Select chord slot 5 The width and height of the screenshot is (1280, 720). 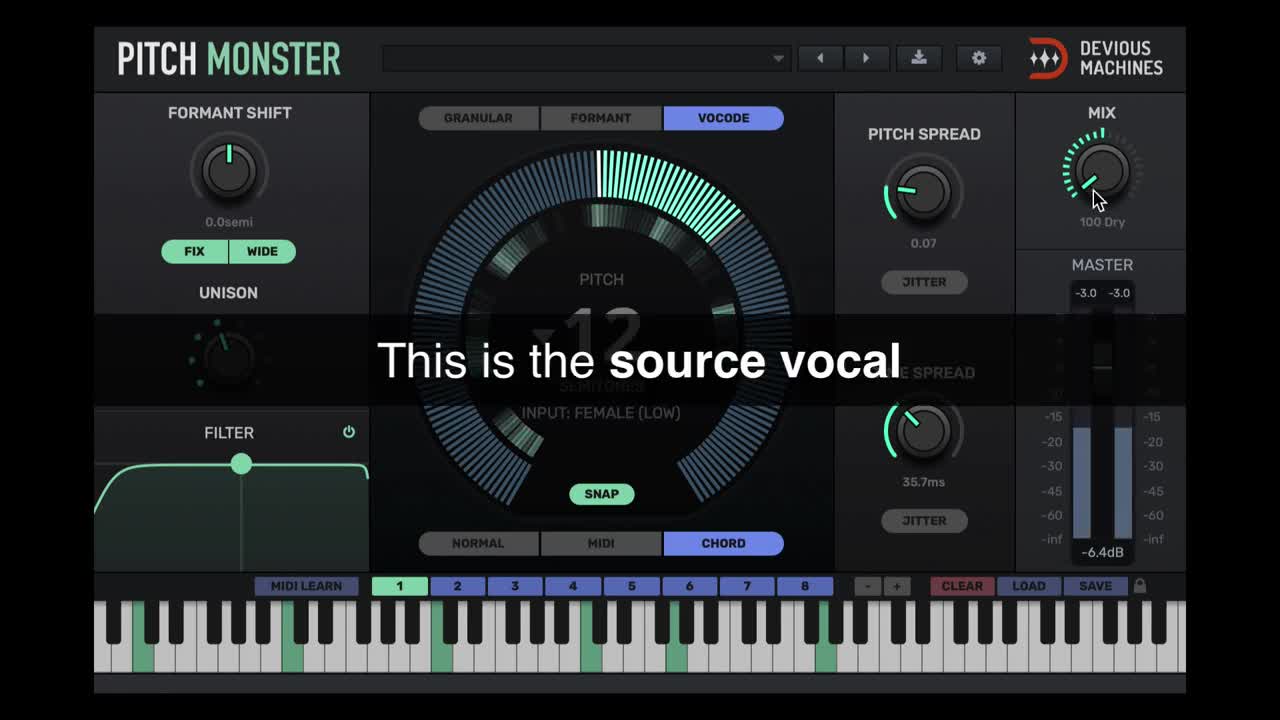tap(631, 586)
